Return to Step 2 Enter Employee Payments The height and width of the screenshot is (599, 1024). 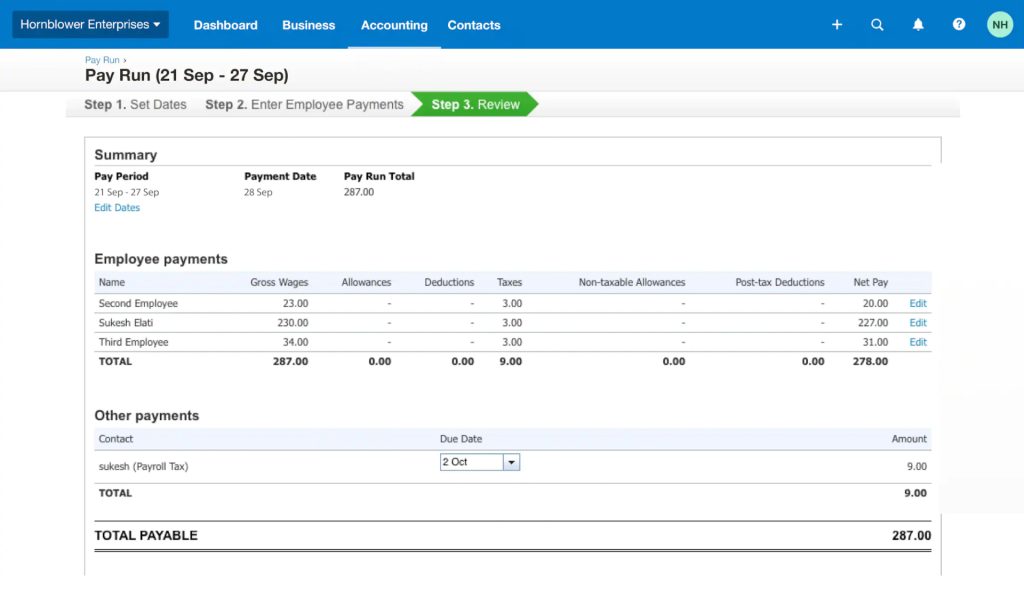pyautogui.click(x=304, y=105)
